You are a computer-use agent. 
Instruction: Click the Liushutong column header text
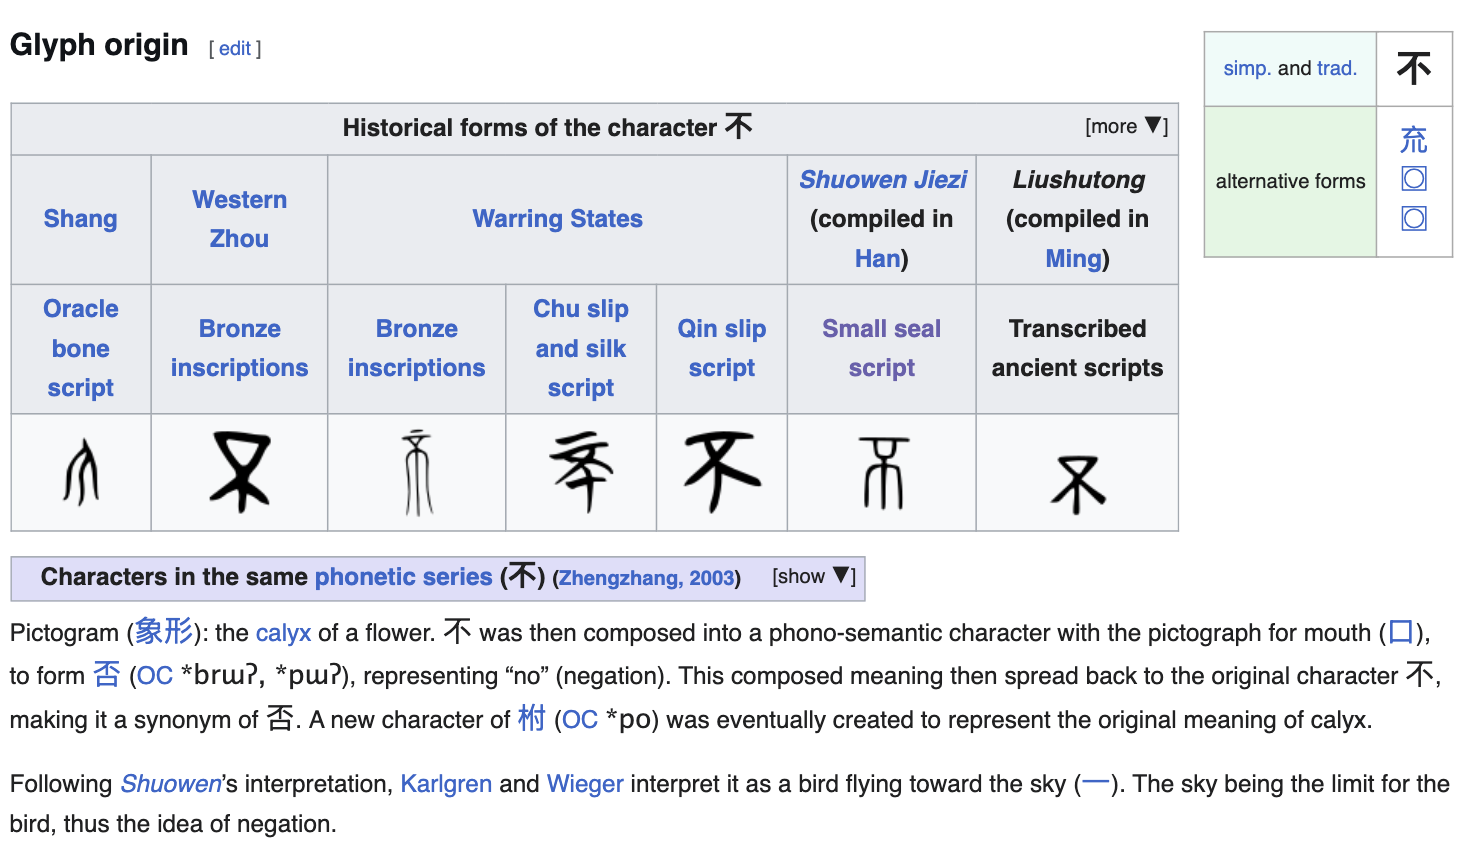pos(1078,180)
